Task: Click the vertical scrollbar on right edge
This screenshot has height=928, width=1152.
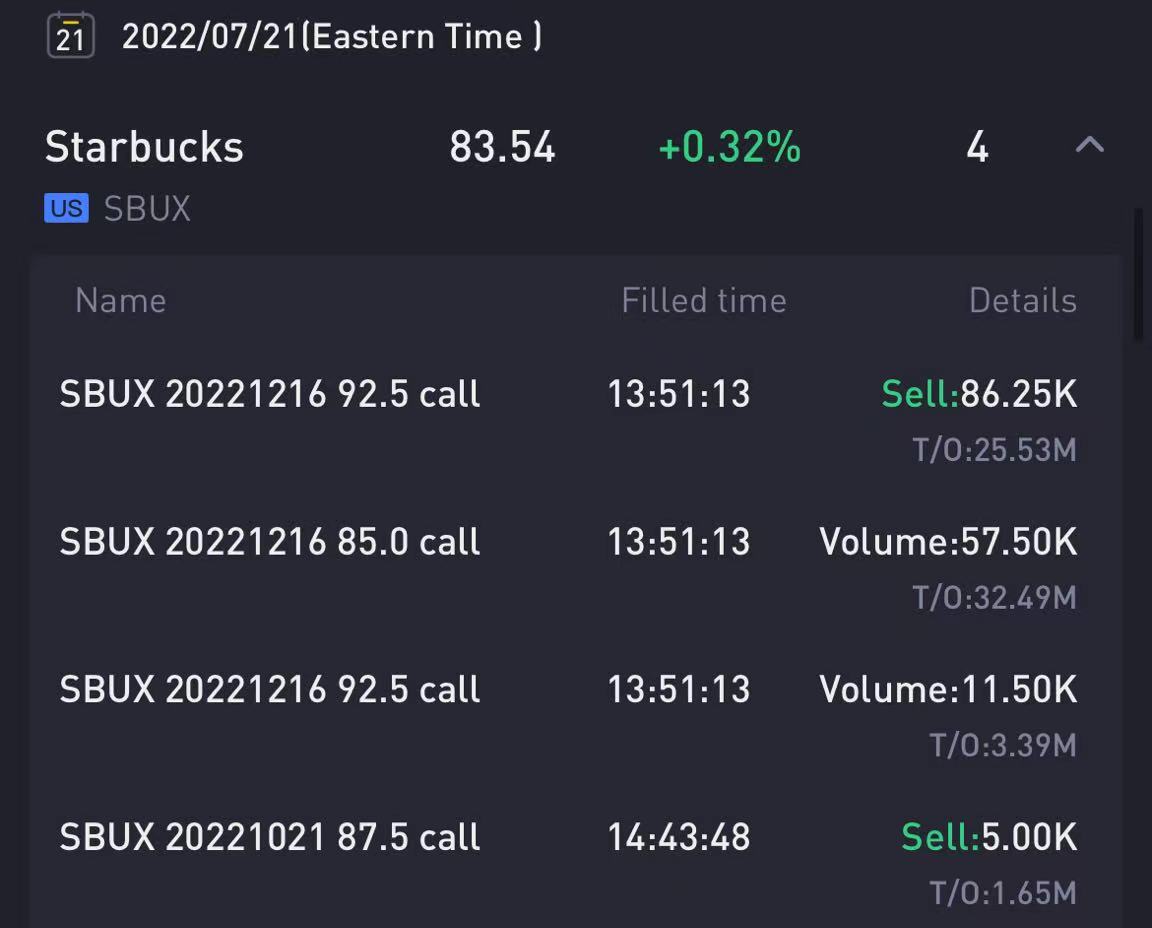Action: click(1138, 273)
